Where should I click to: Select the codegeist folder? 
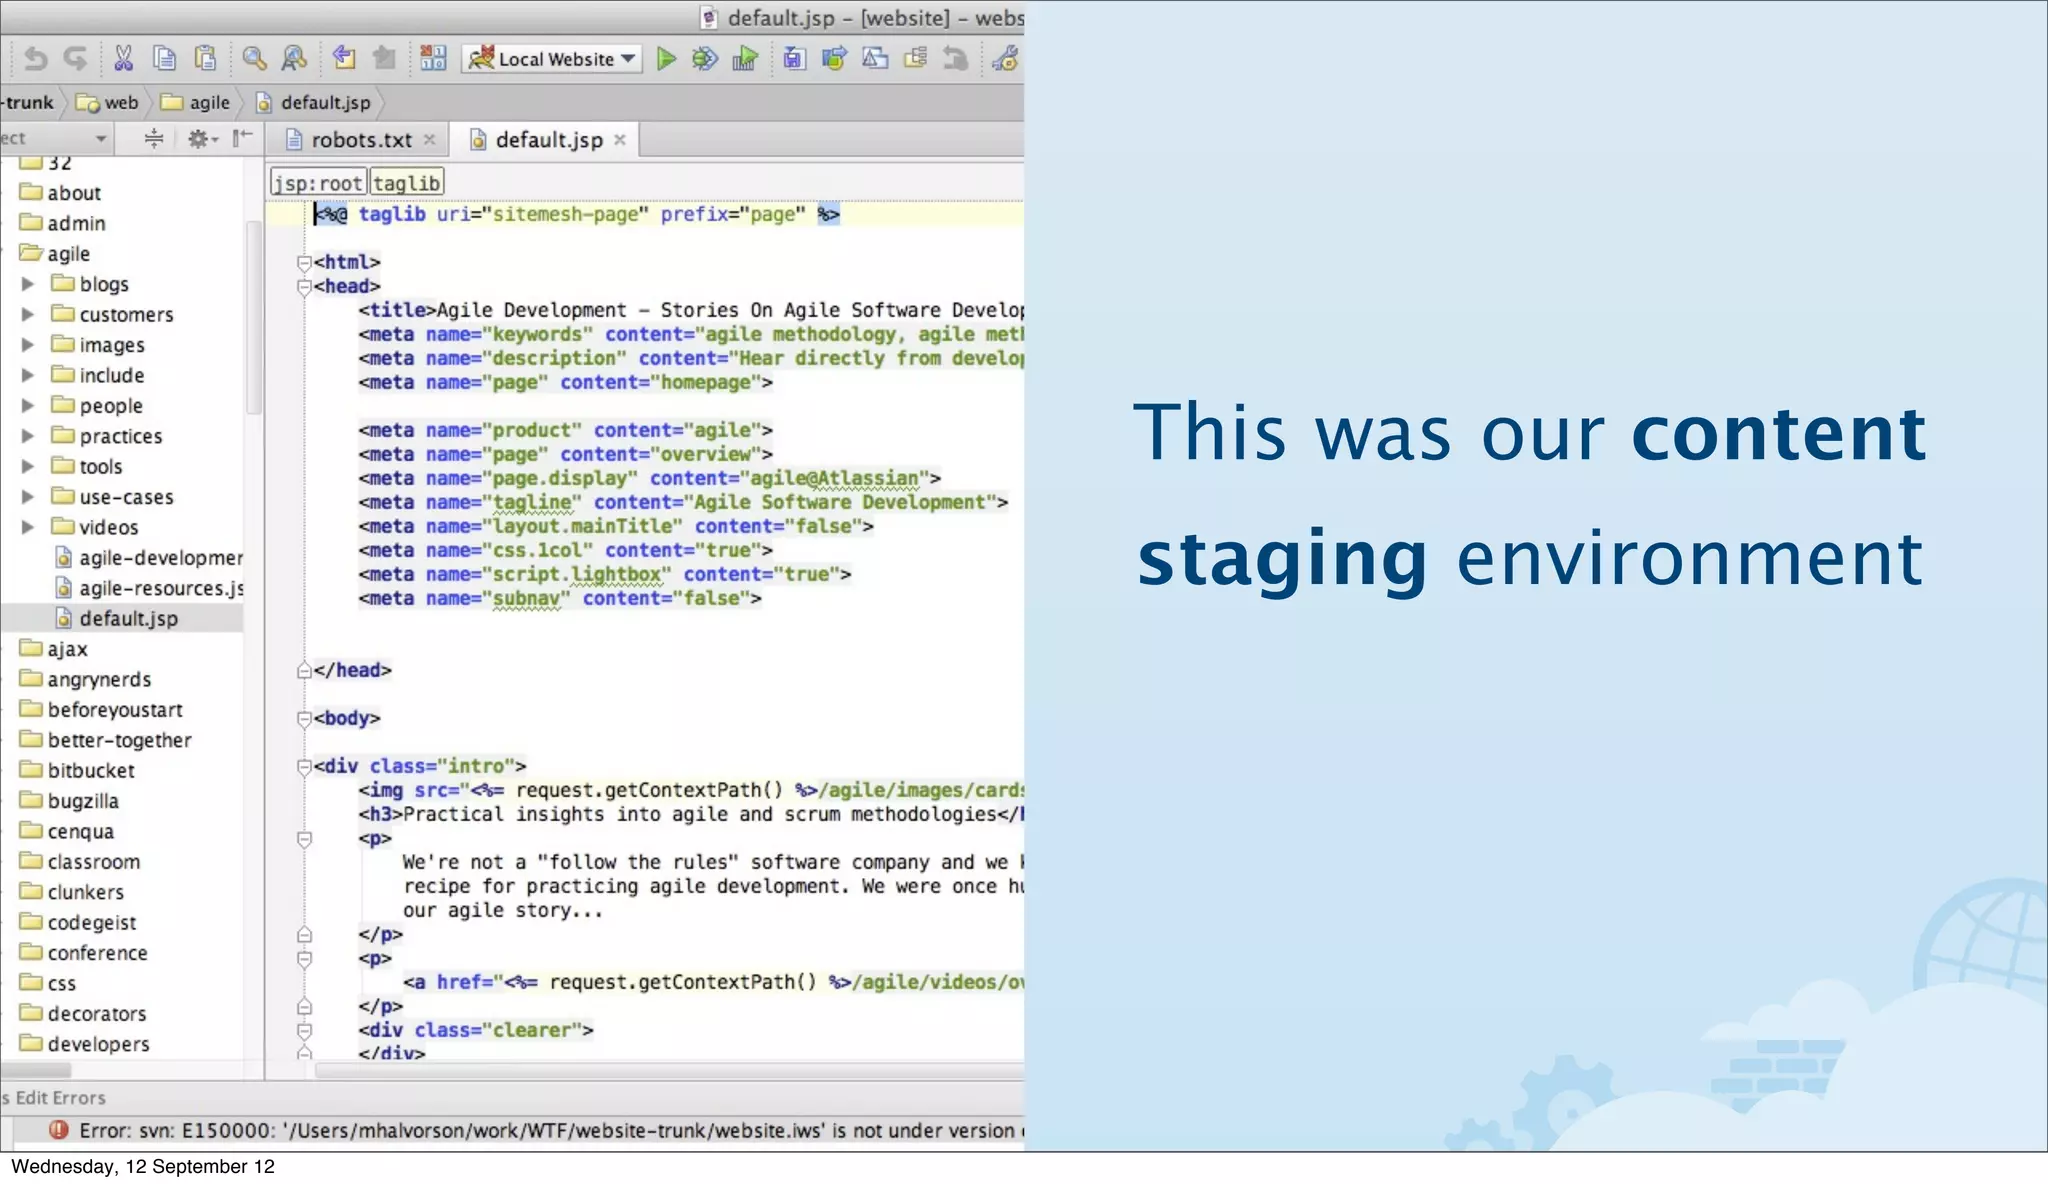[78, 922]
